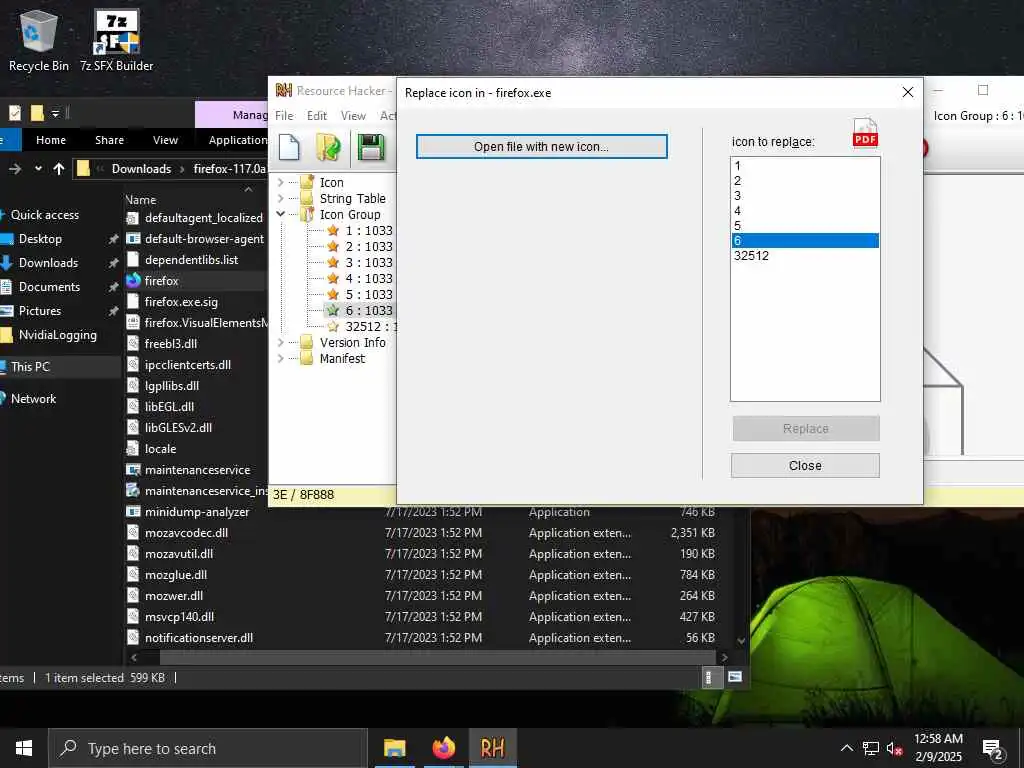Image resolution: width=1024 pixels, height=768 pixels.
Task: Select the star icon of Icon Group 3 : 1033
Action: [x=333, y=263]
